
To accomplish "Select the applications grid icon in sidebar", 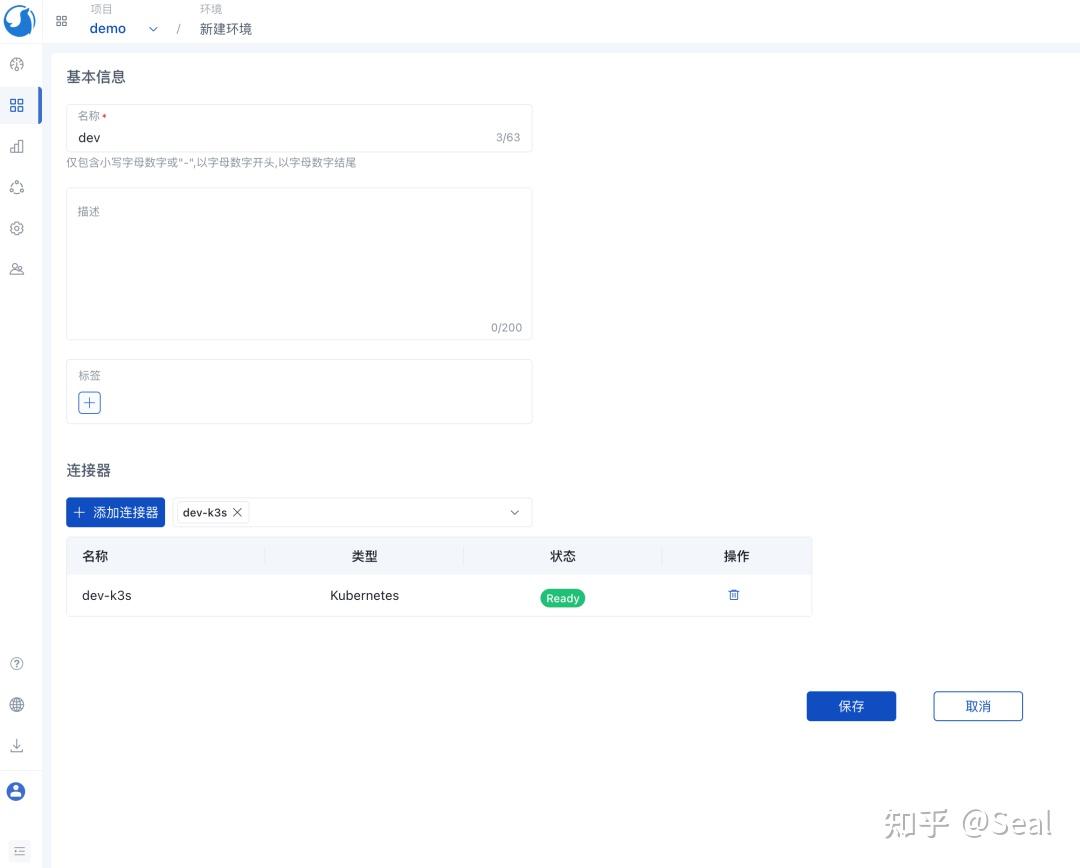I will pyautogui.click(x=16, y=104).
